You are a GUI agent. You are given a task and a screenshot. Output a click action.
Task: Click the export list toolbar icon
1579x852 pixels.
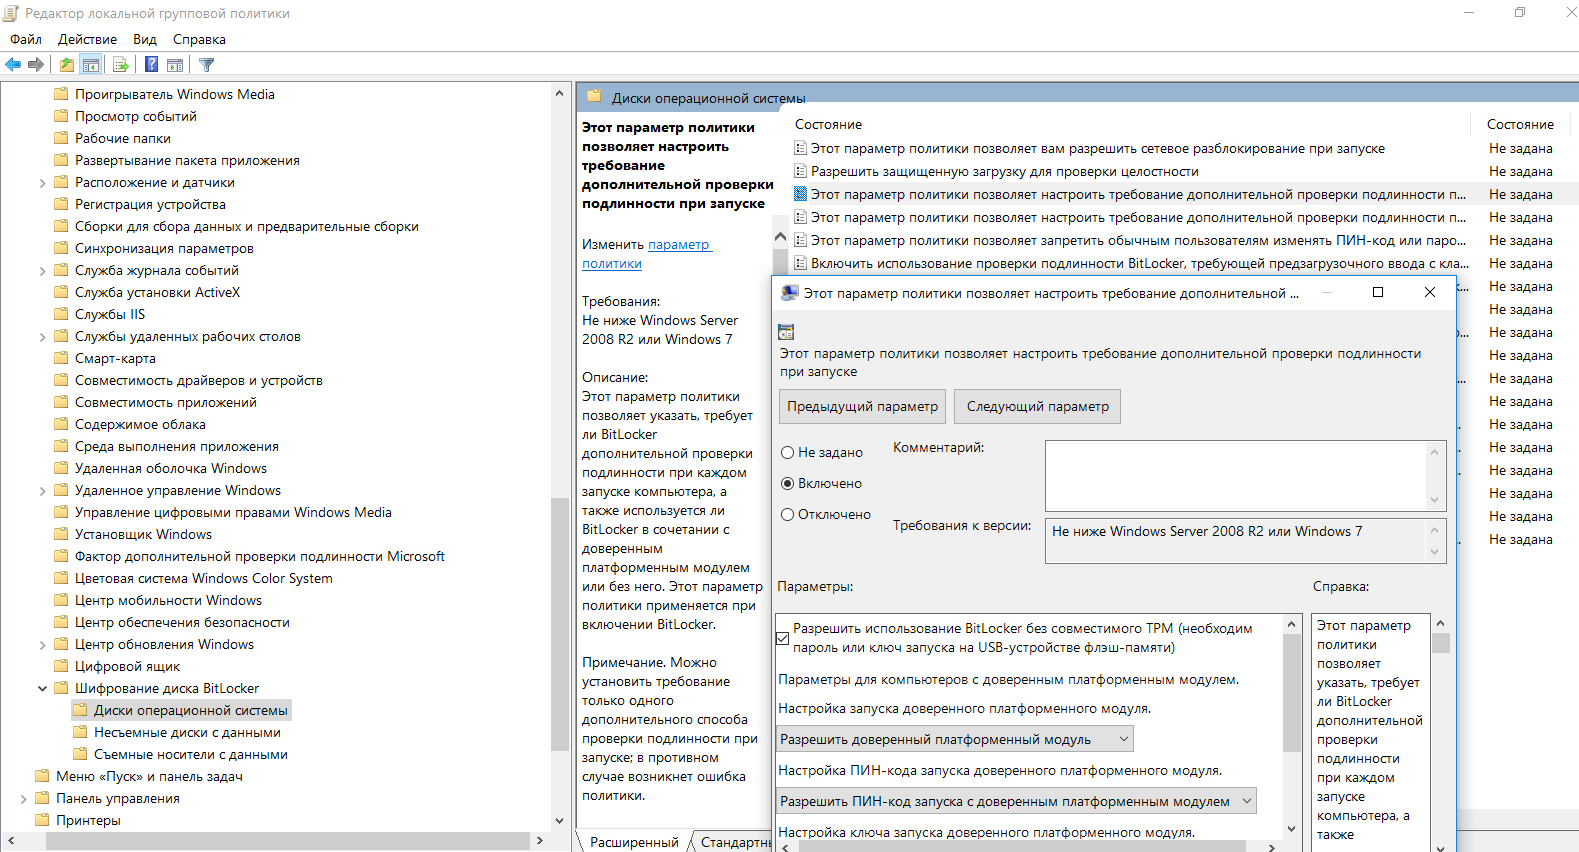(x=120, y=65)
